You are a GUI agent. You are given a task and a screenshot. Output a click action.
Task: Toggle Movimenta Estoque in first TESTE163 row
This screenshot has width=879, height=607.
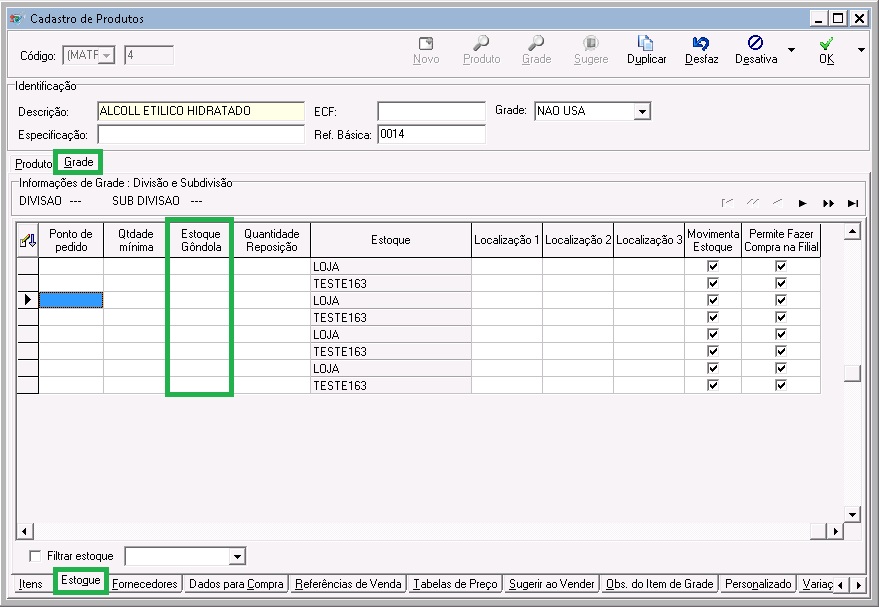(713, 283)
